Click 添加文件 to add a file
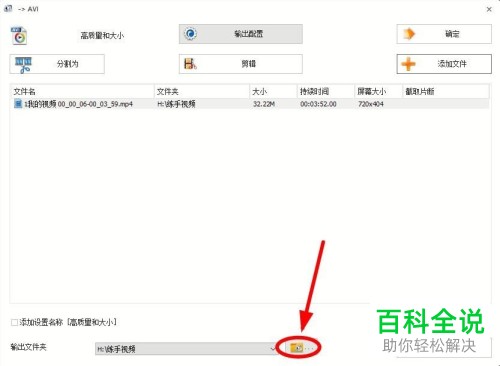The image size is (500, 366). point(444,64)
